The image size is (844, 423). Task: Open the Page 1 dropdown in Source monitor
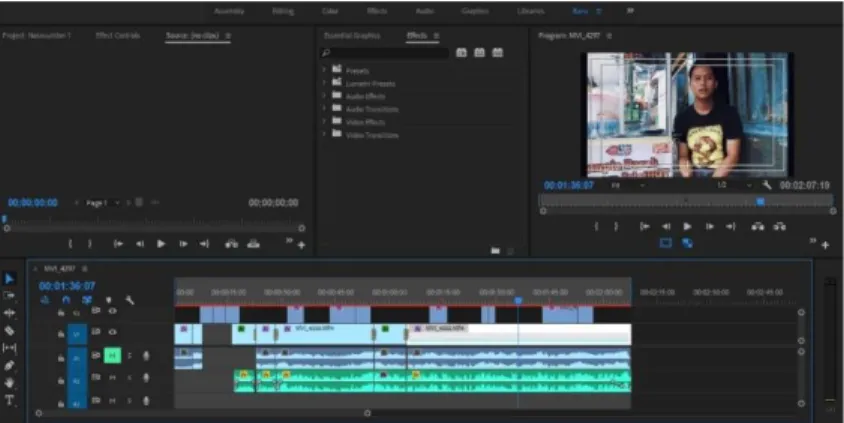coord(102,203)
